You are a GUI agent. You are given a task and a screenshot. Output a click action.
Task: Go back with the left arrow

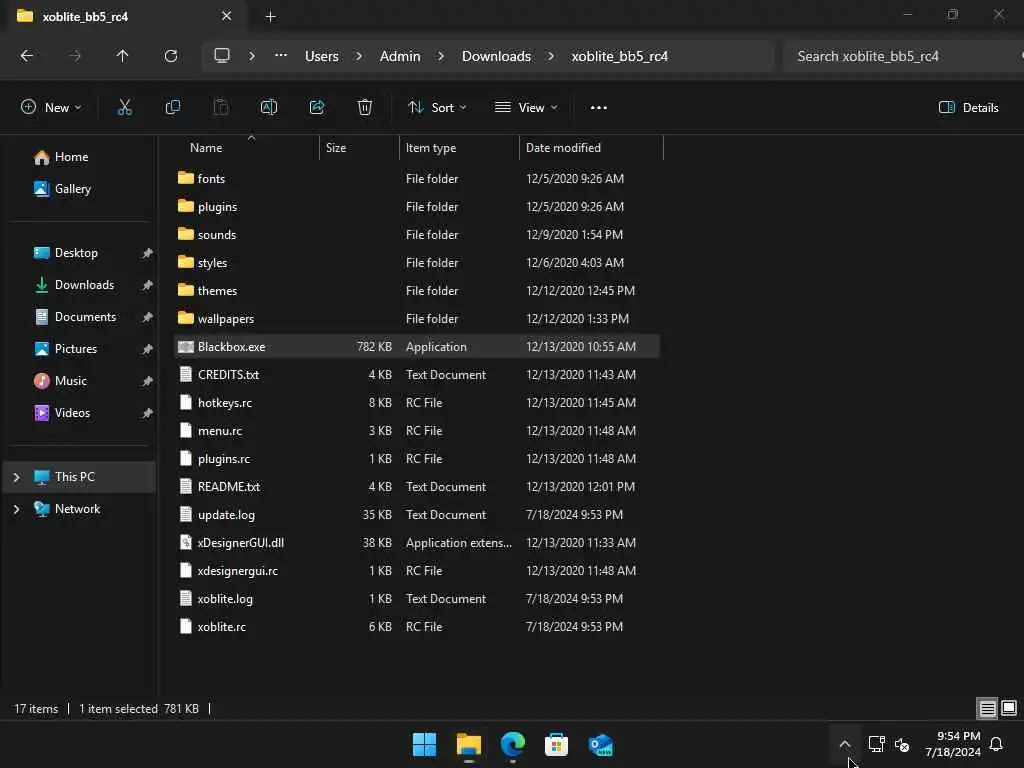[27, 56]
